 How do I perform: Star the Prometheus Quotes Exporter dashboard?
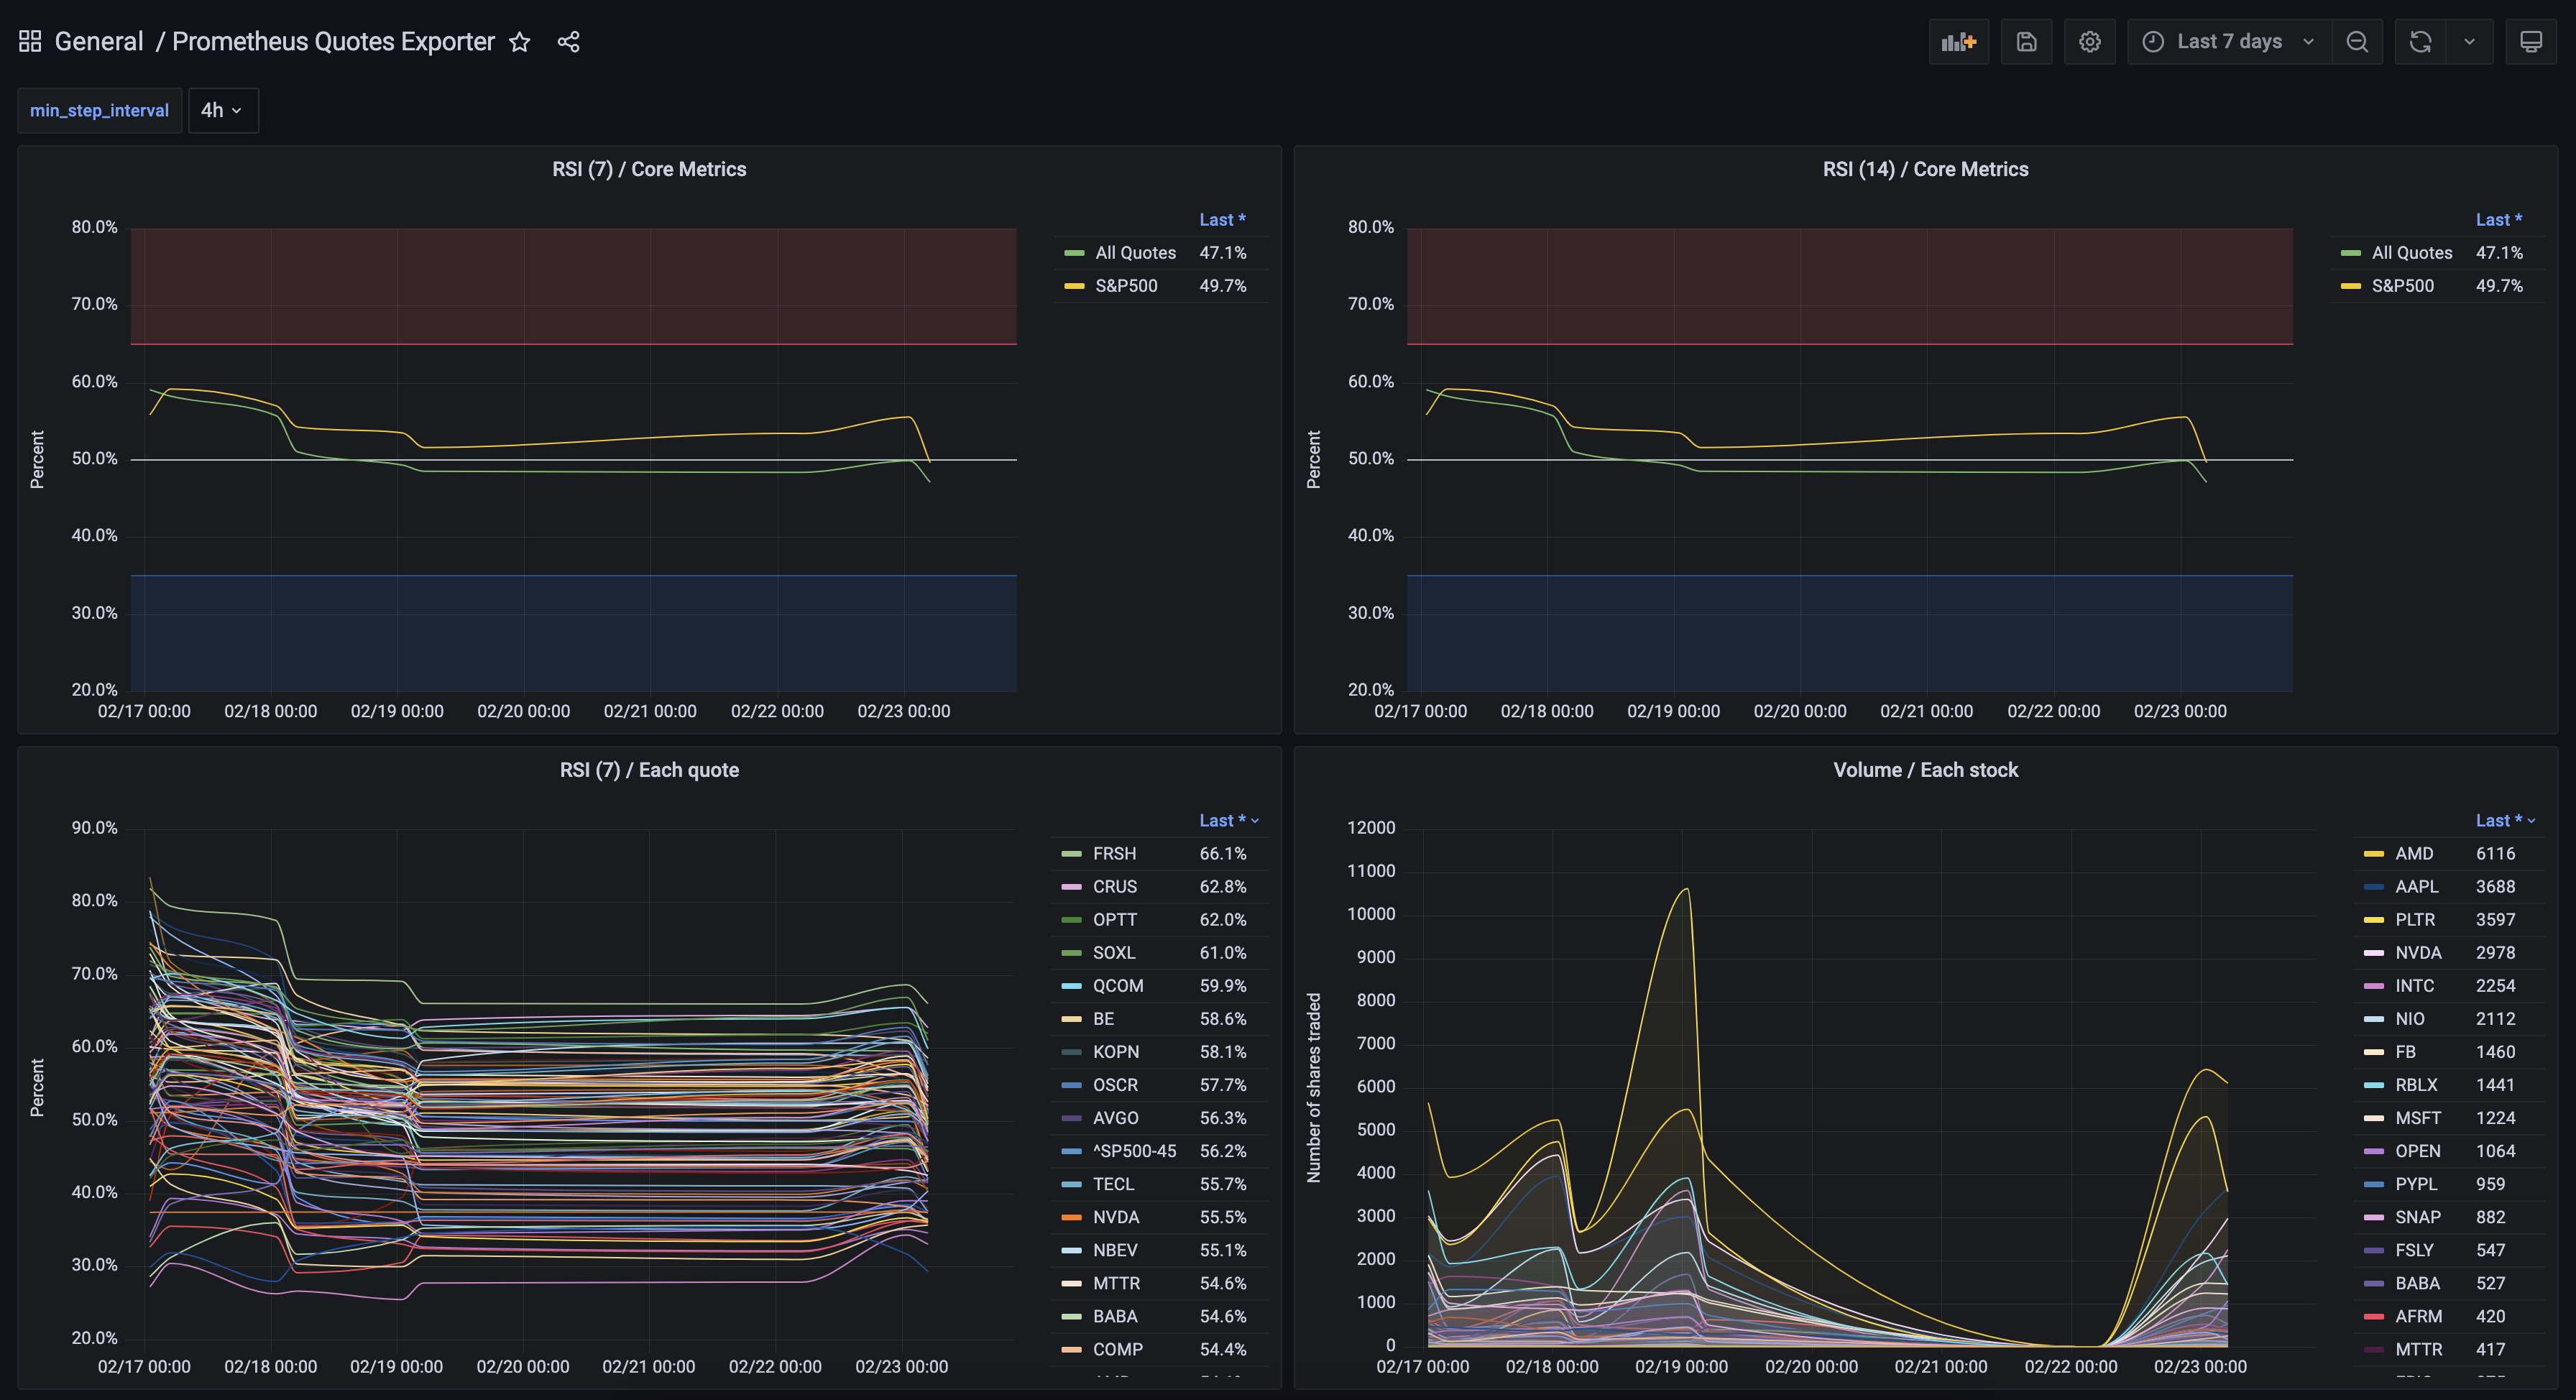(519, 42)
